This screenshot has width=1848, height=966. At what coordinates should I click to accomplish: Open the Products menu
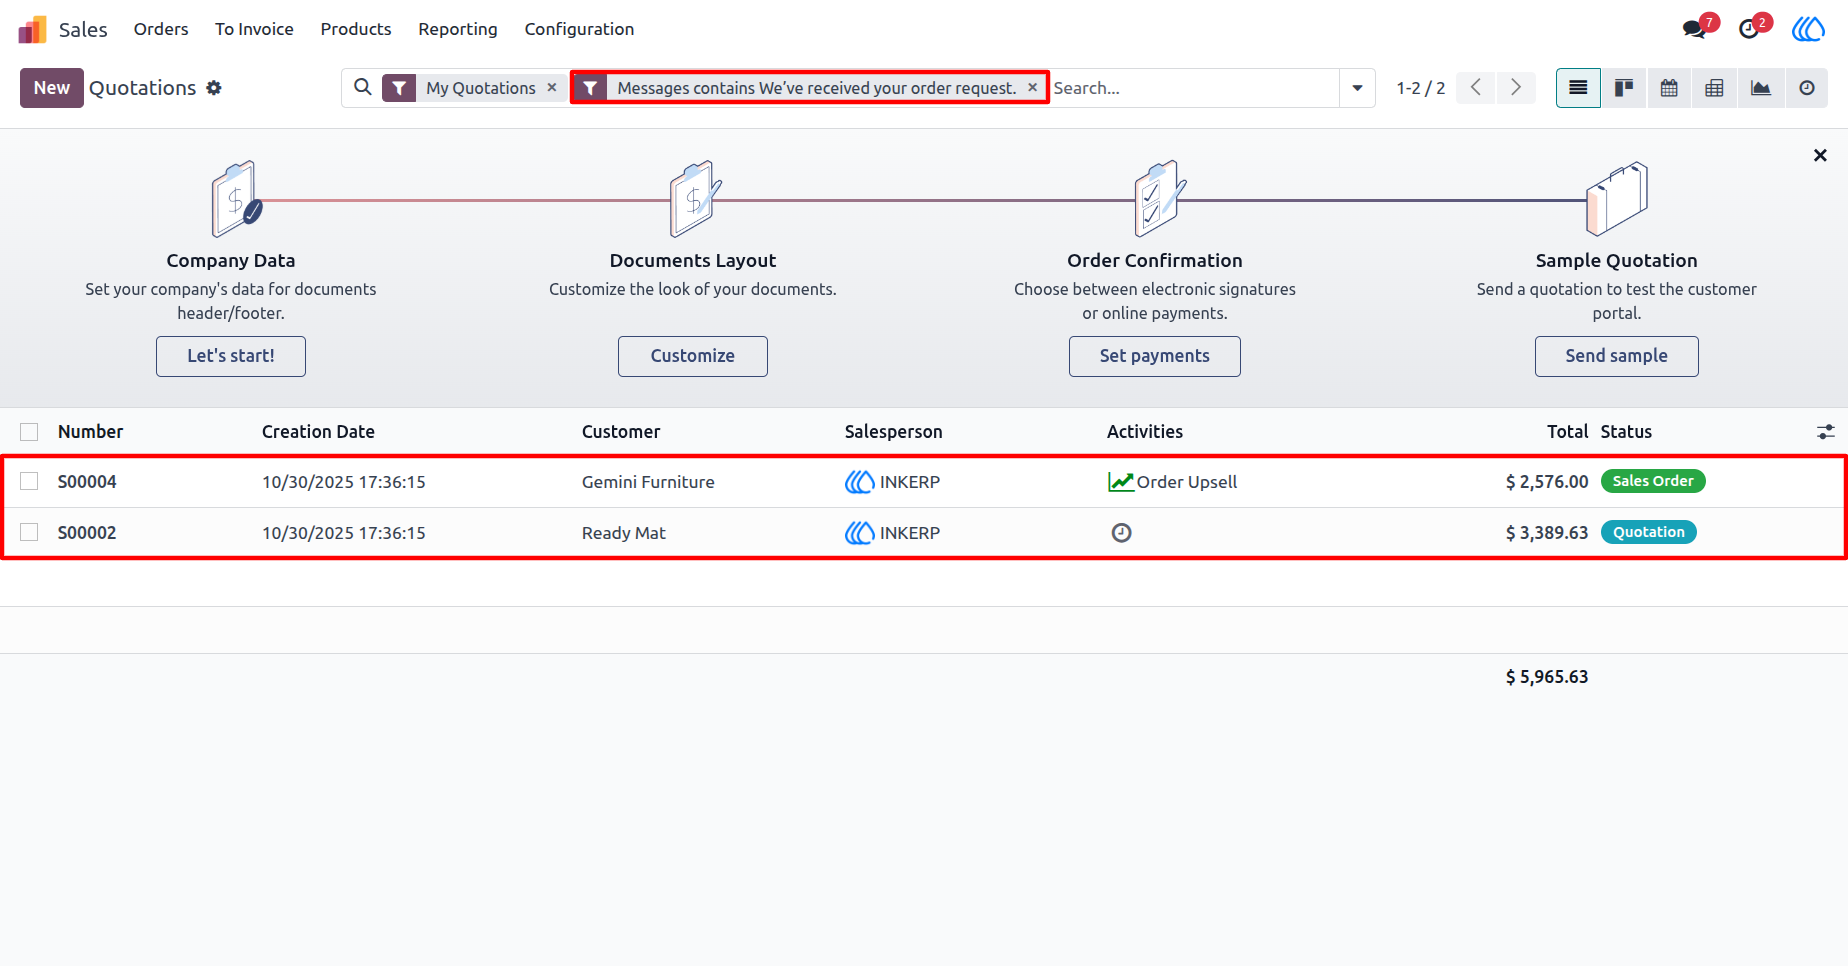[x=356, y=29]
